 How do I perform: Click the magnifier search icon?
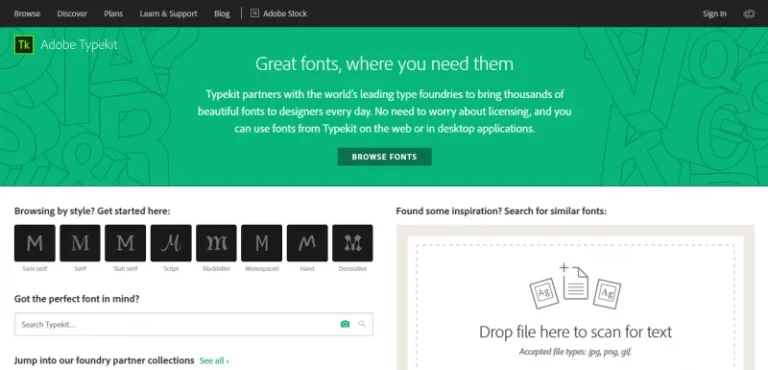tap(362, 324)
